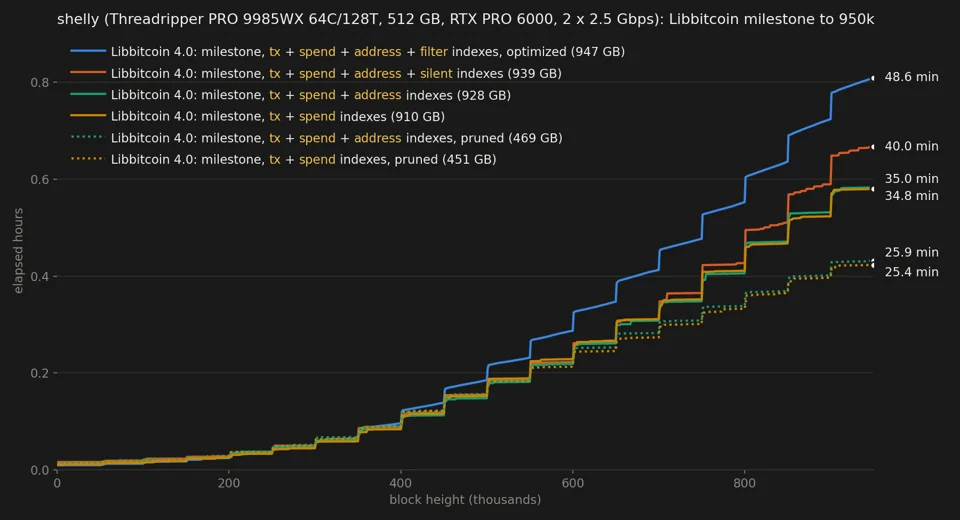Screen dimensions: 960x520
Task: Click the '25.9 min' end label
Action: click(911, 252)
